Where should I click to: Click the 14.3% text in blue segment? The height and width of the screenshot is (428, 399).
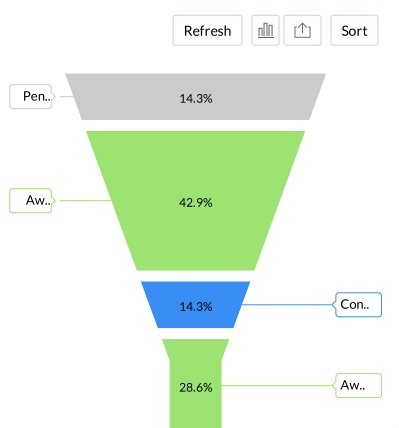(196, 307)
